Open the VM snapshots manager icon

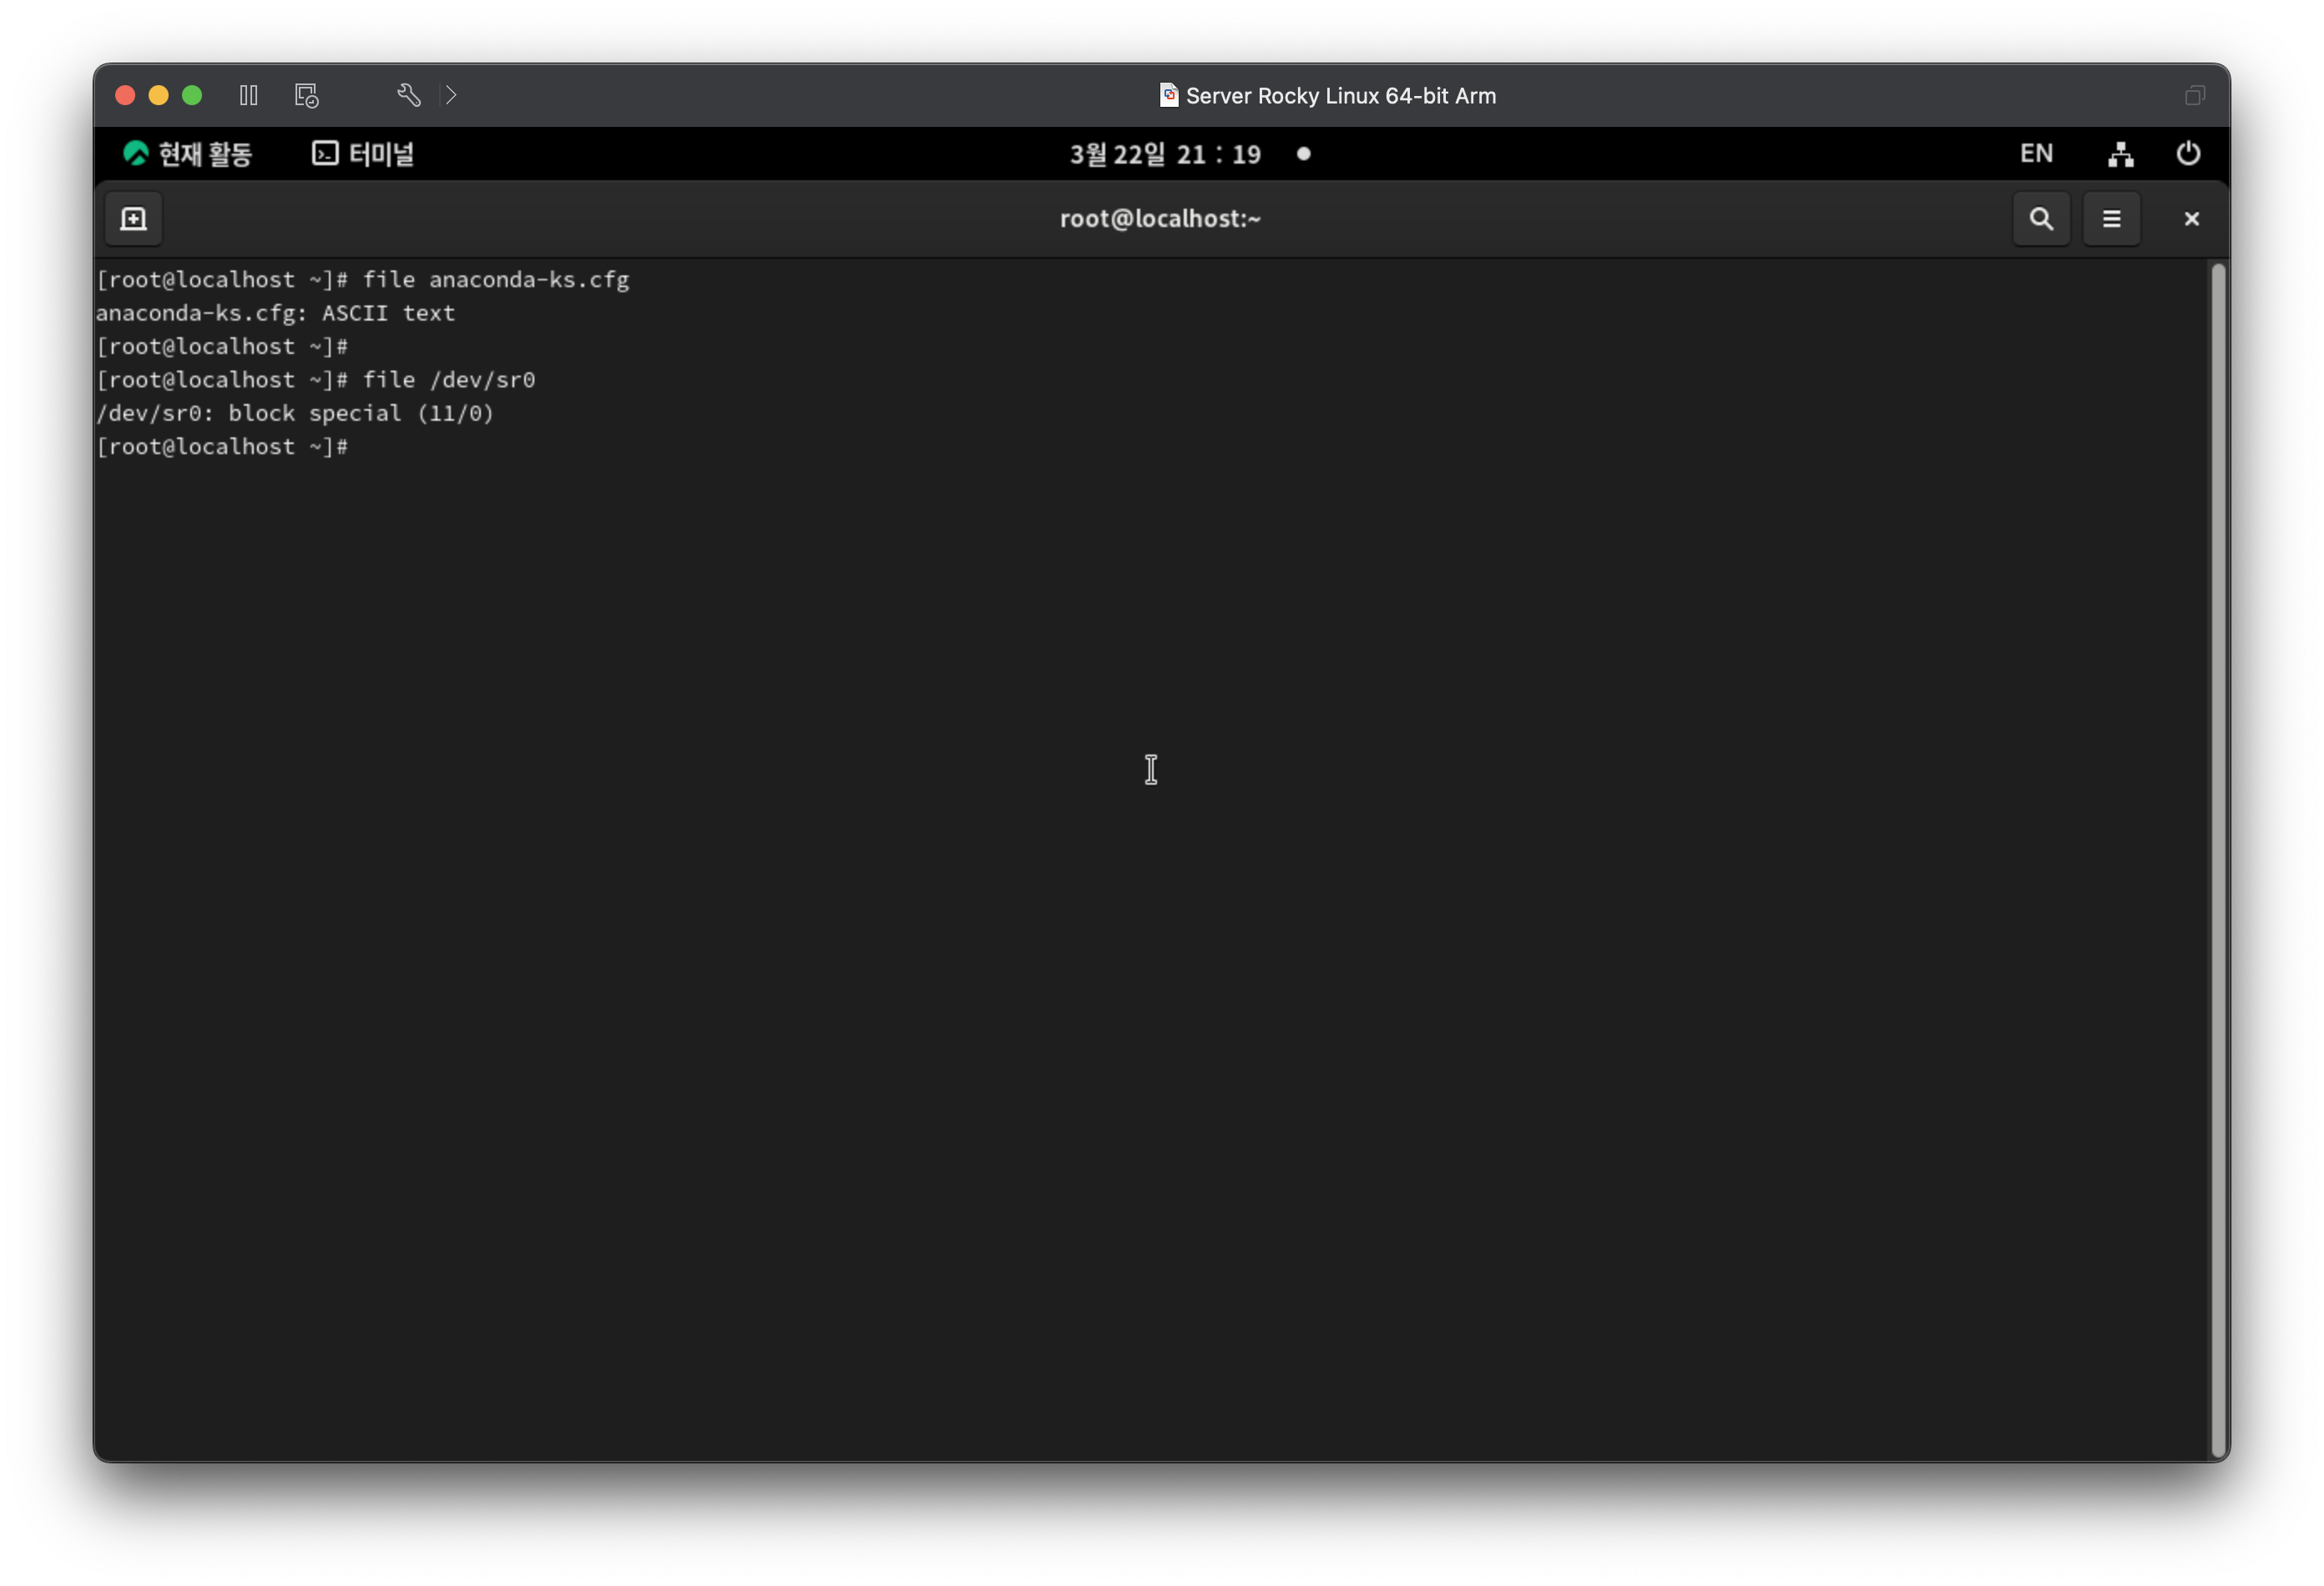pyautogui.click(x=307, y=95)
